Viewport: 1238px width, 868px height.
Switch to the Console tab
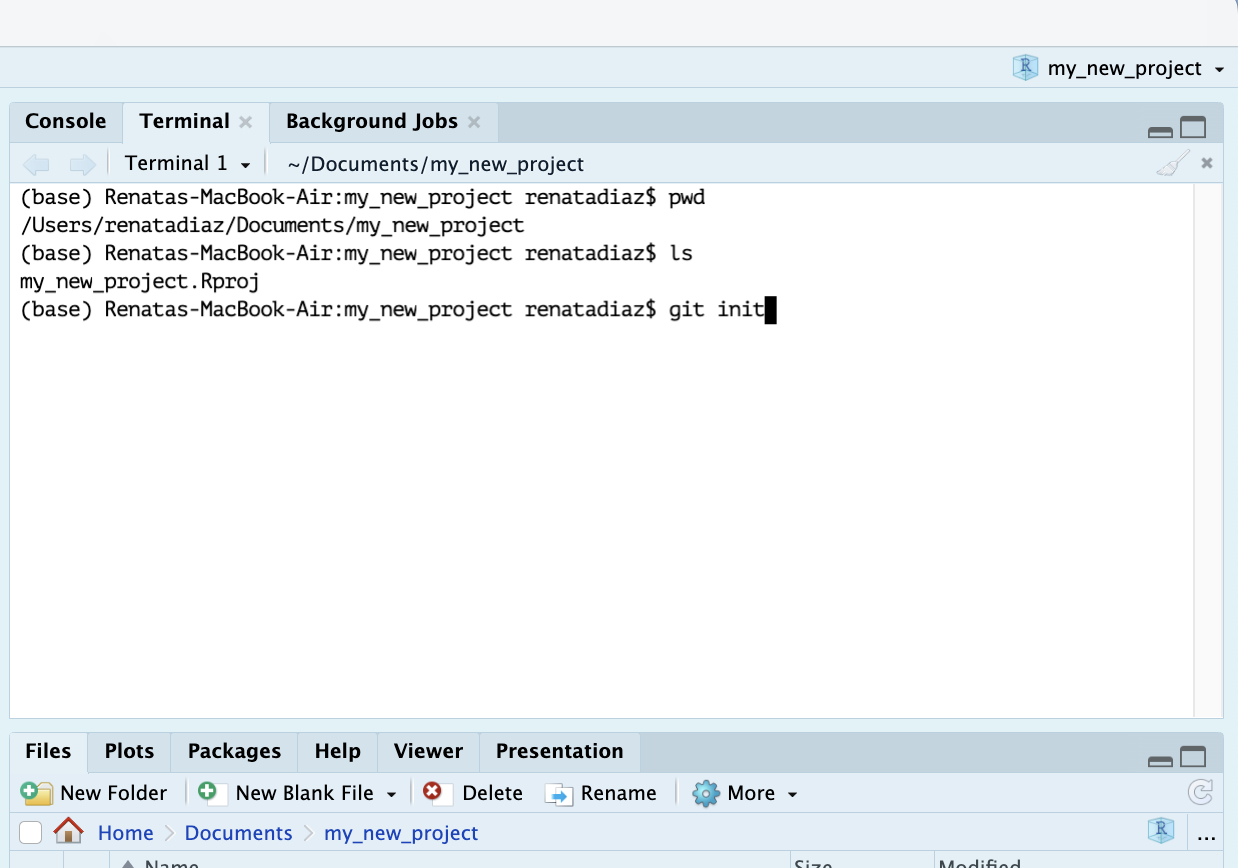coord(65,121)
